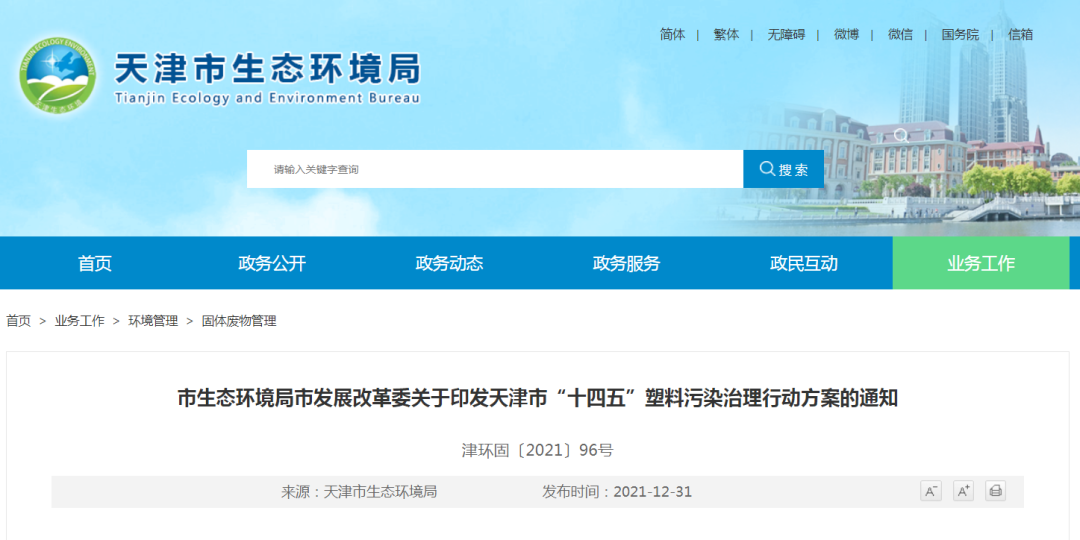Switch to 繁体 traditional Chinese
This screenshot has height=540, width=1080.
726,34
